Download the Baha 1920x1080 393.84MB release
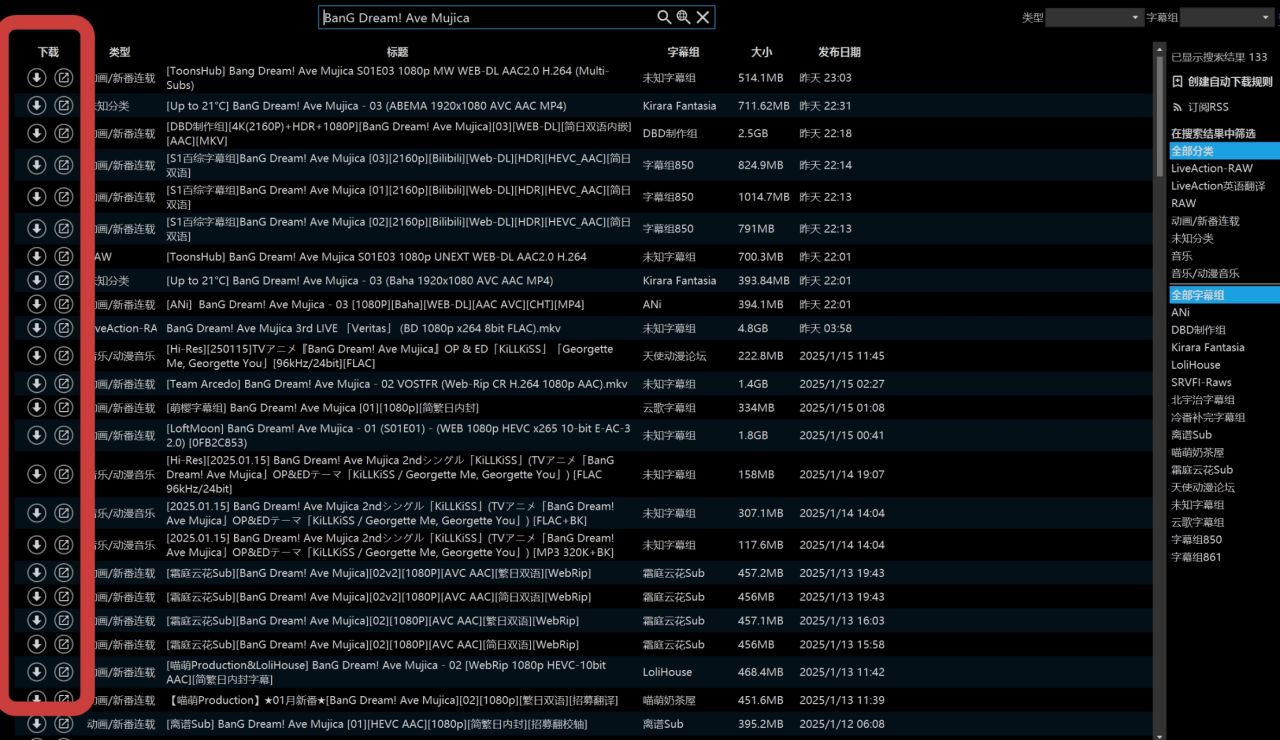The height and width of the screenshot is (740, 1280). point(37,280)
